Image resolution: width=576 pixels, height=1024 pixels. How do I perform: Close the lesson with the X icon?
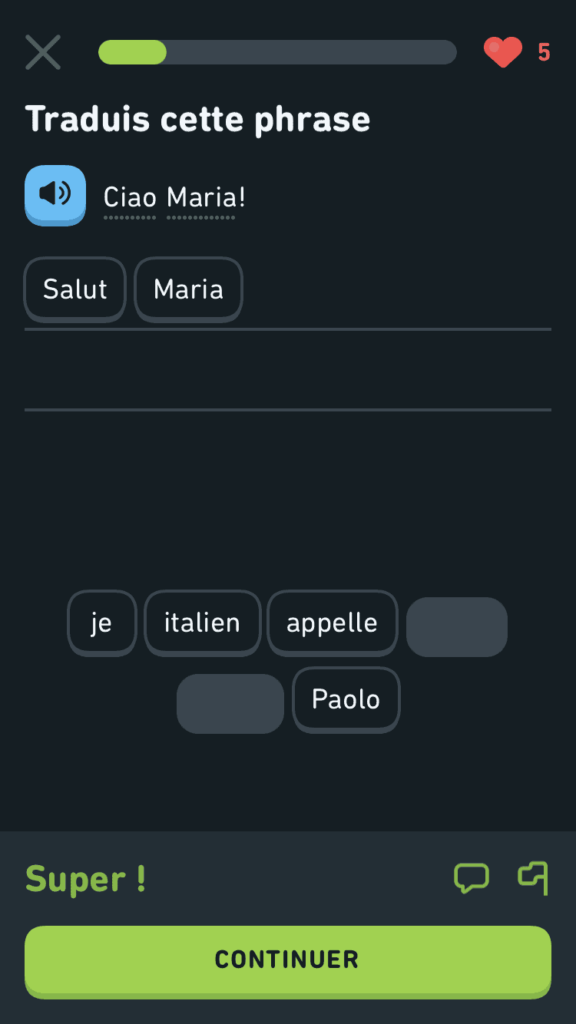pos(43,52)
